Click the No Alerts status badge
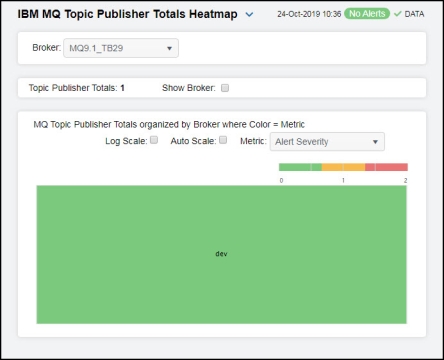The width and height of the screenshot is (444, 360). [367, 14]
